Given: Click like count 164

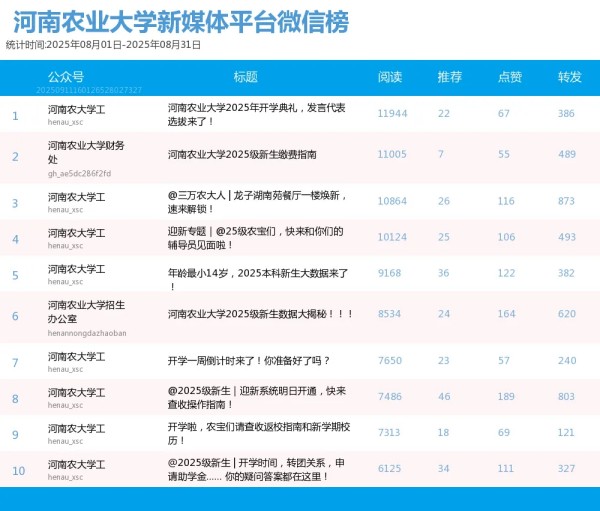Looking at the screenshot, I should coord(507,314).
